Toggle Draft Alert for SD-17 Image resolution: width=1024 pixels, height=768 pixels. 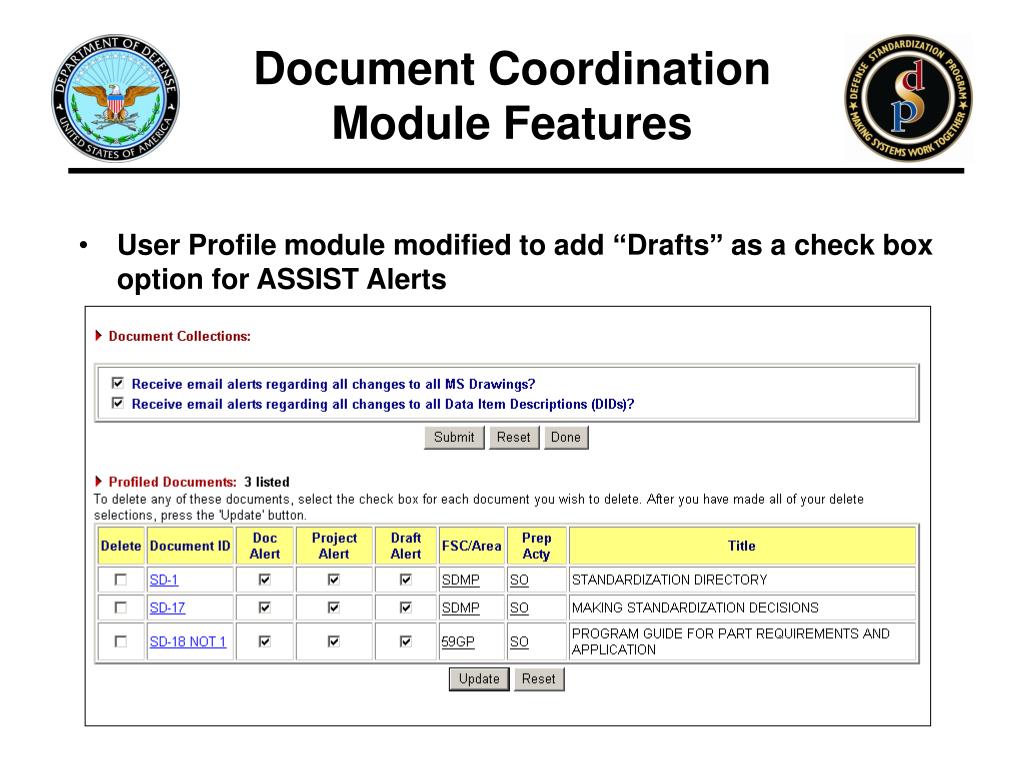[x=406, y=607]
